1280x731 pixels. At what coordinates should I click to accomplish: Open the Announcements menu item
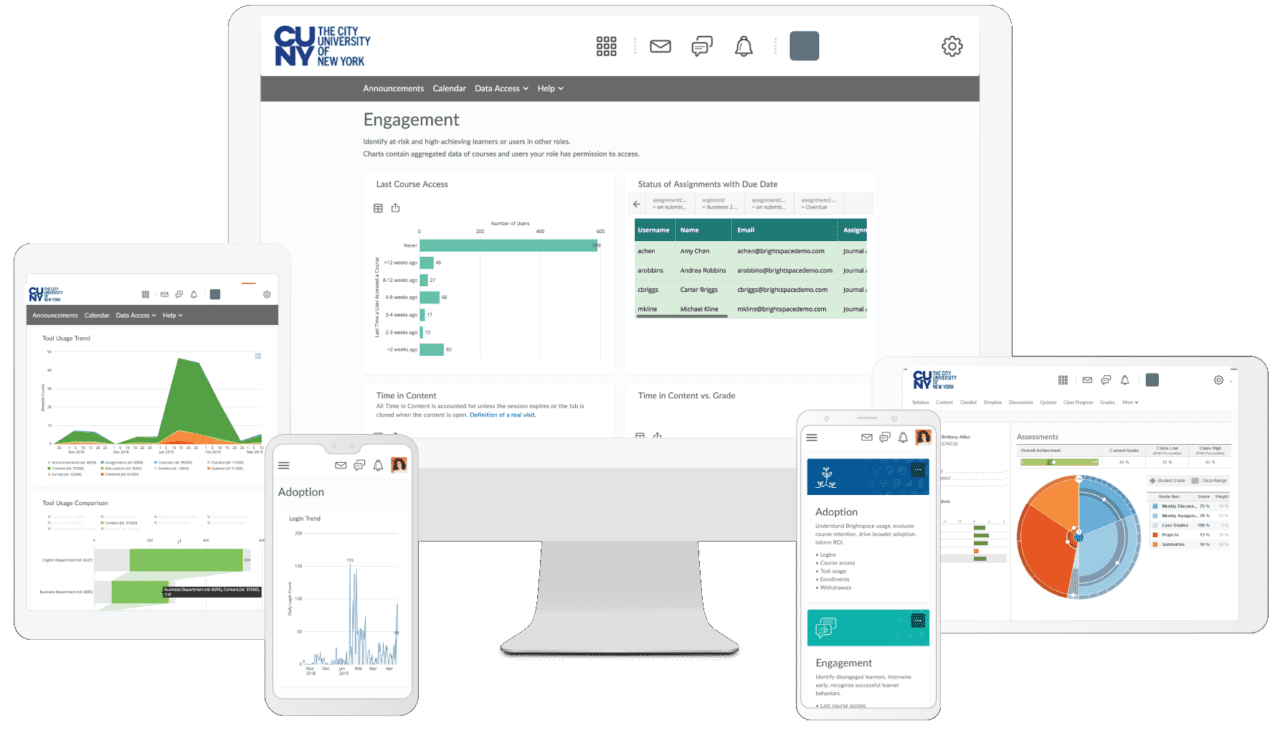point(393,88)
